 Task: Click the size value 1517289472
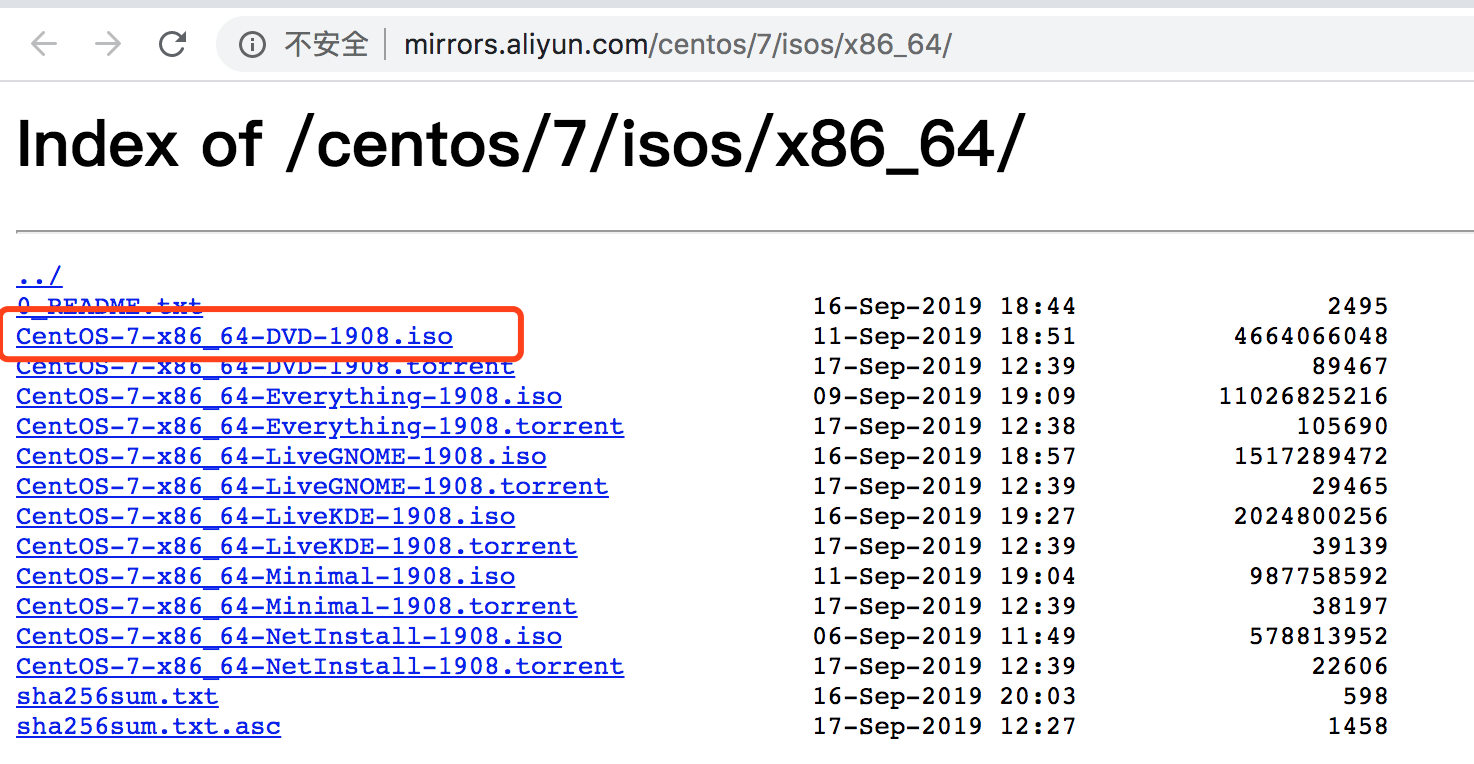click(x=1311, y=456)
